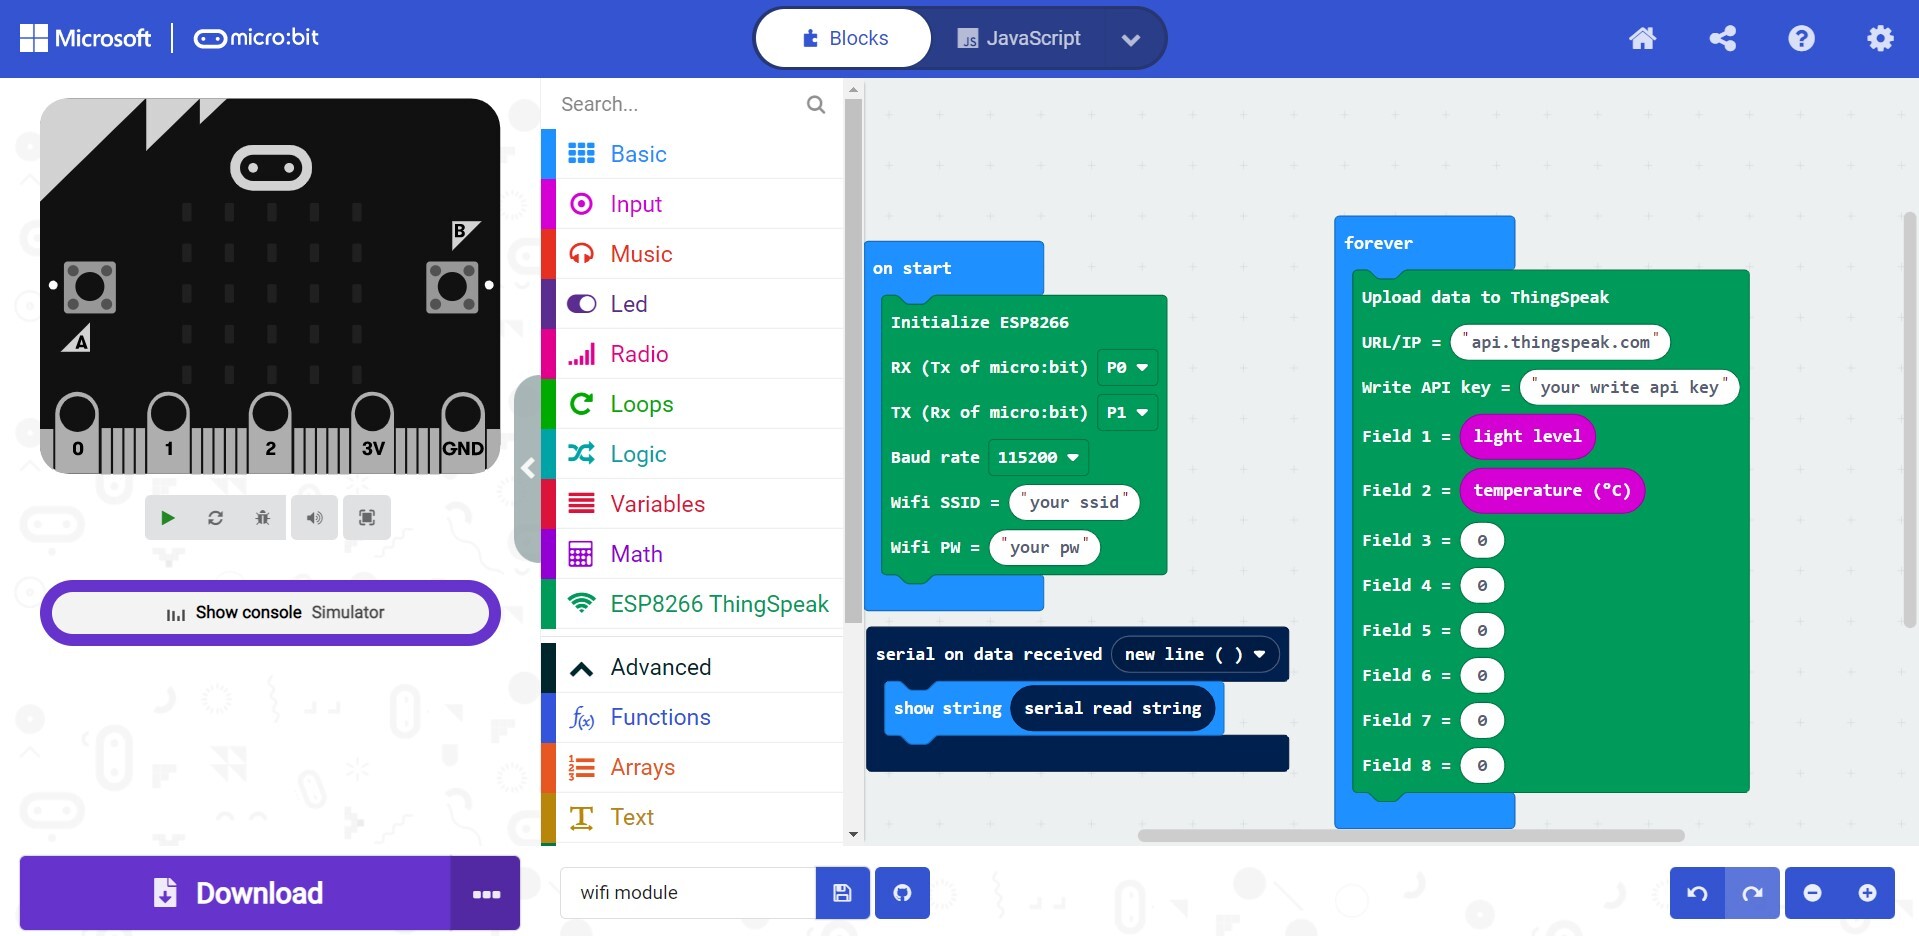Open the Logic blocks category

(692, 454)
